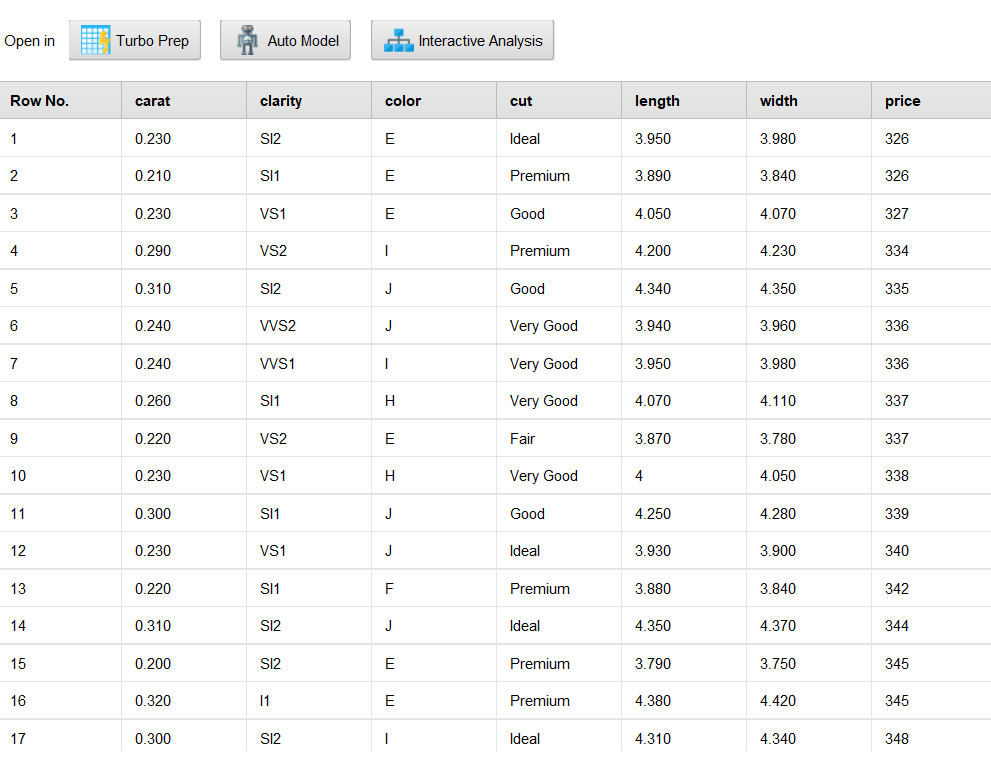This screenshot has width=991, height=760.
Task: Sort by the carat column header
Action: (184, 100)
